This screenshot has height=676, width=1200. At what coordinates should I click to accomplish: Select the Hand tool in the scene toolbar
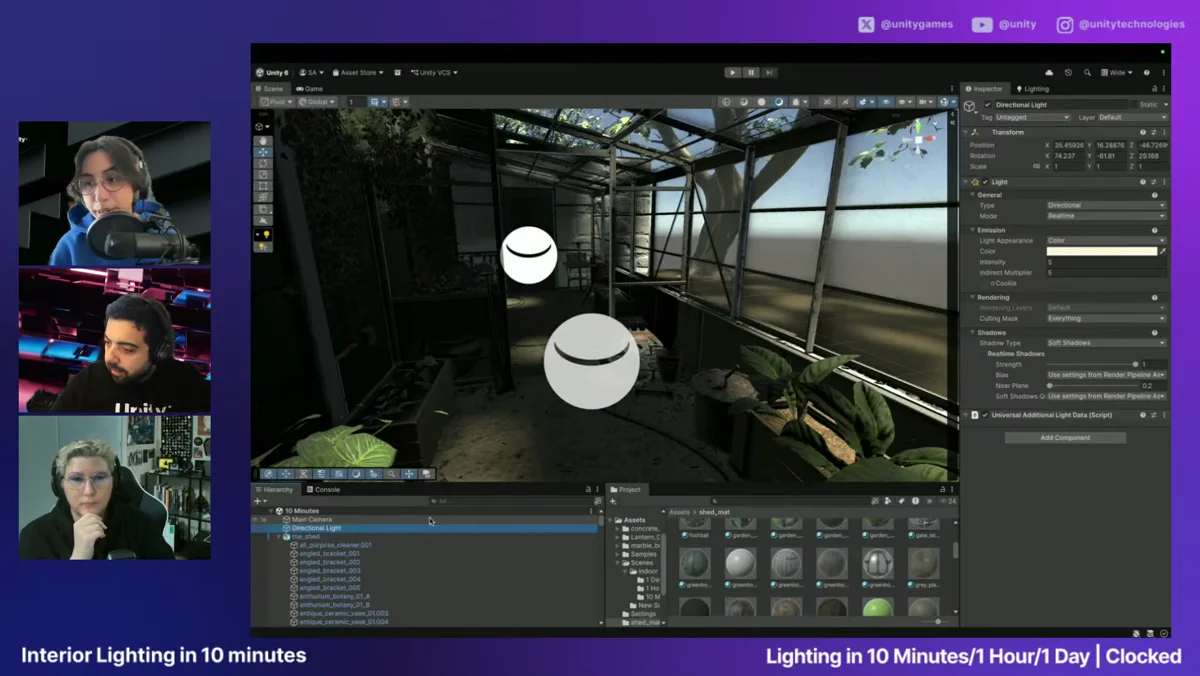click(x=263, y=141)
